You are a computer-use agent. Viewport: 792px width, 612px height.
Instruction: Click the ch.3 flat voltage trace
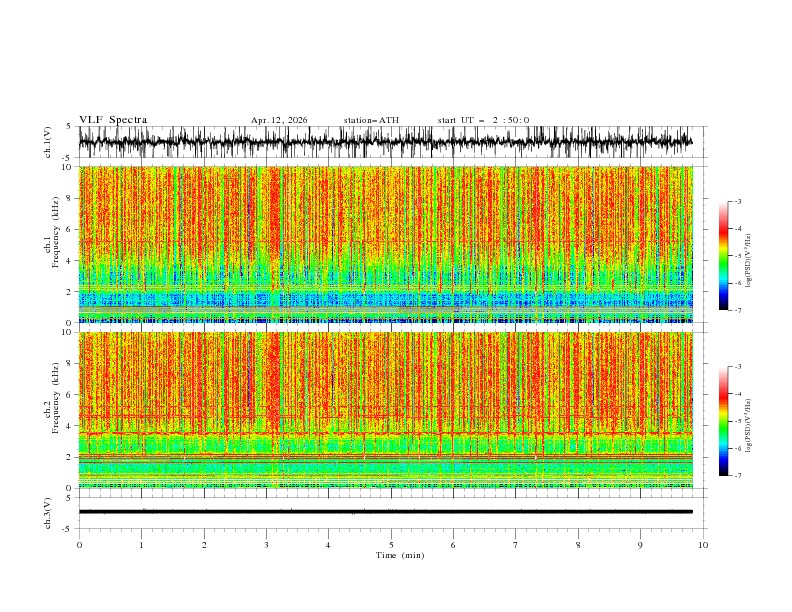[385, 512]
